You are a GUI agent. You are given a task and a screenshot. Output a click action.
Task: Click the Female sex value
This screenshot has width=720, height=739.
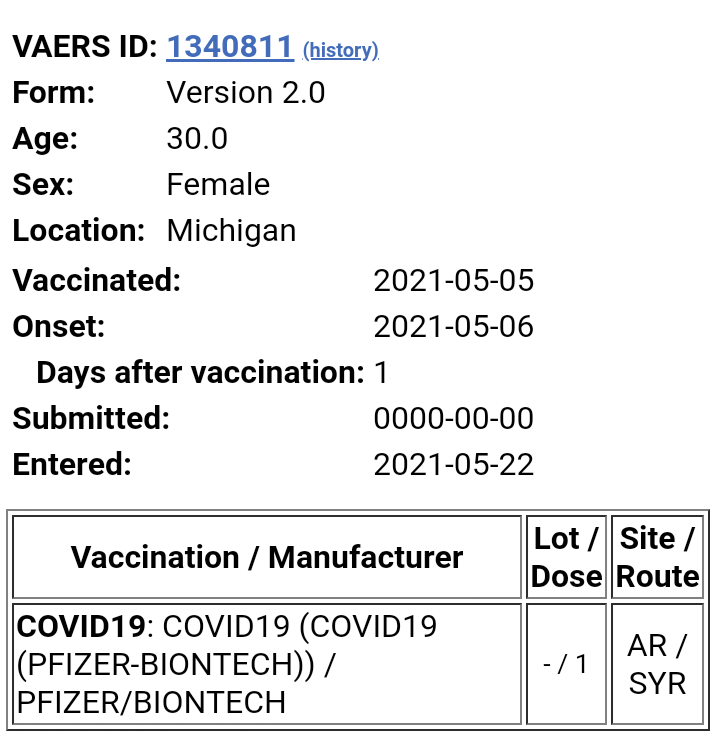(x=218, y=185)
